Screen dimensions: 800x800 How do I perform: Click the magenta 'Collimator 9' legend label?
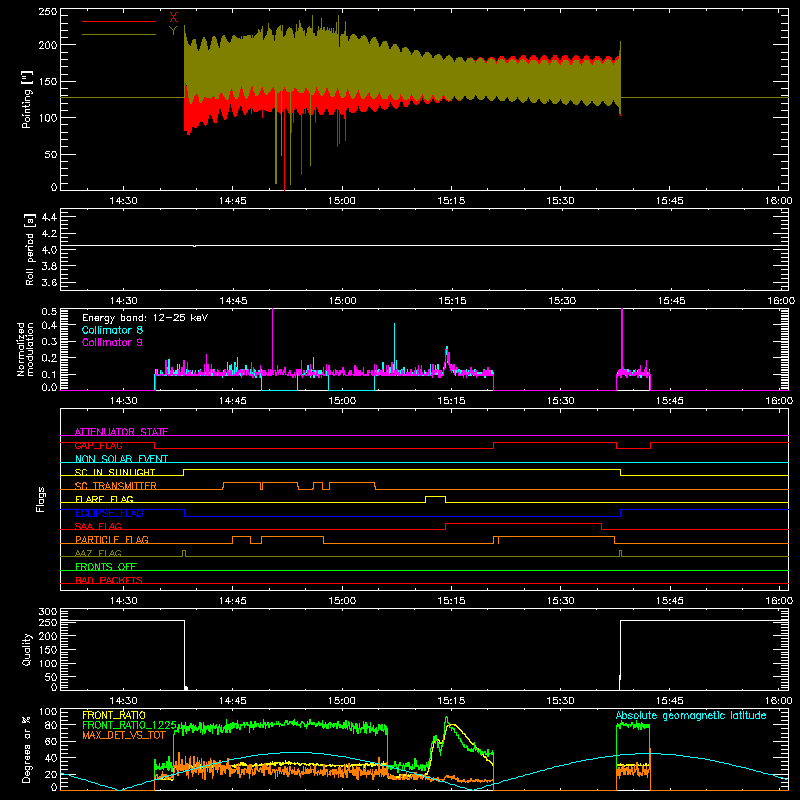[x=112, y=342]
